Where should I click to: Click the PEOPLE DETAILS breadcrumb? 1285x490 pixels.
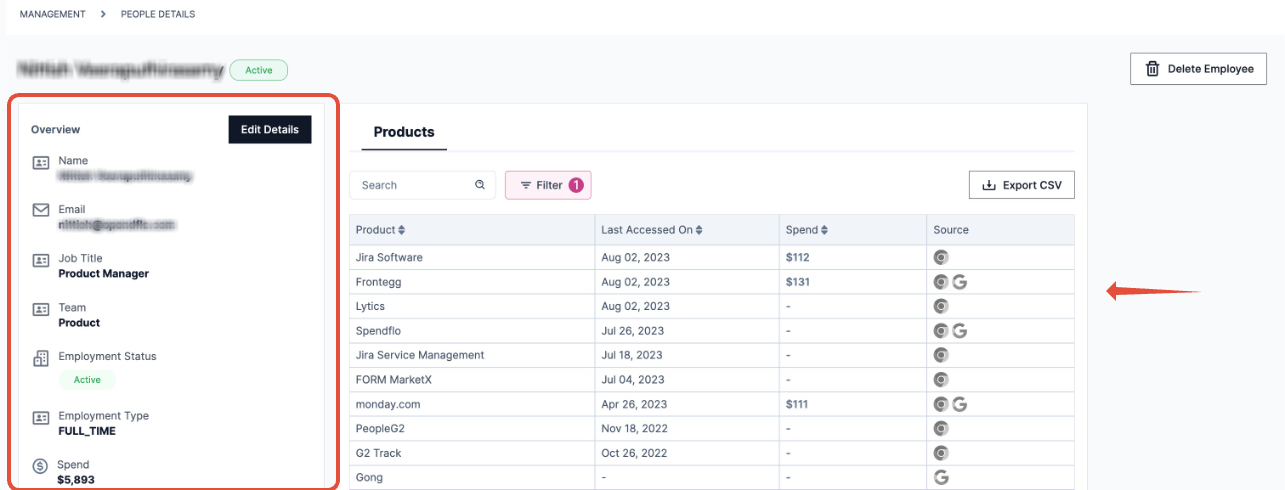158,15
